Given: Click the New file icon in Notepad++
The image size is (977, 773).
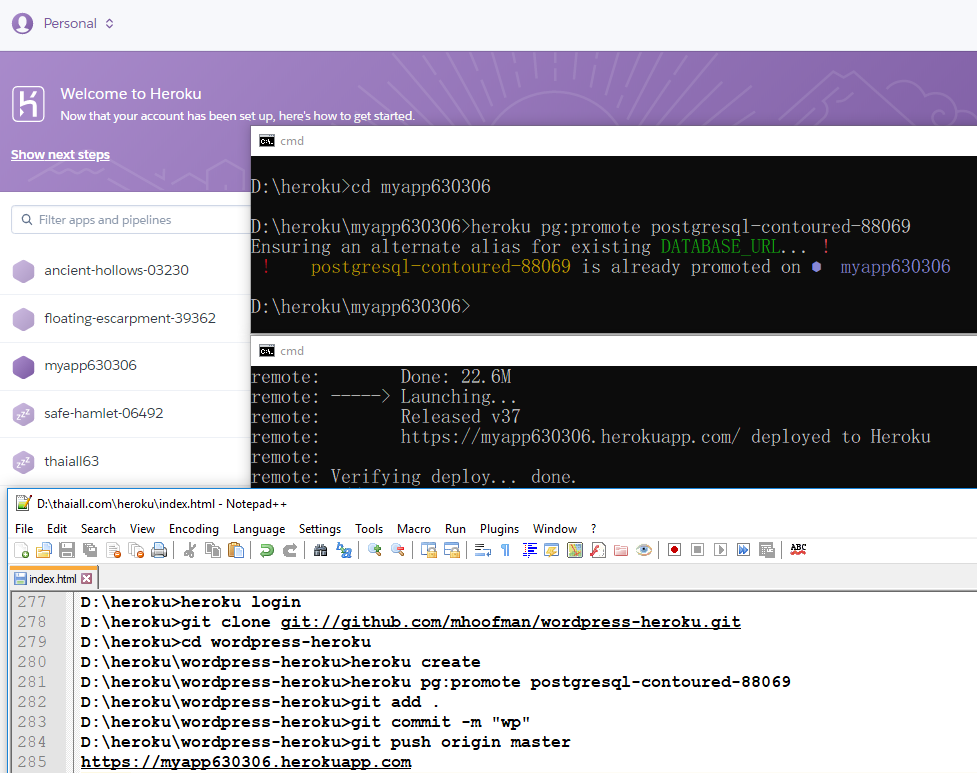Looking at the screenshot, I should (21, 550).
